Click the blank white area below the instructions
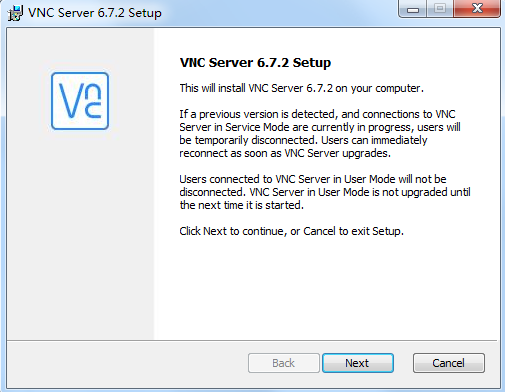This screenshot has width=505, height=392. 327,287
